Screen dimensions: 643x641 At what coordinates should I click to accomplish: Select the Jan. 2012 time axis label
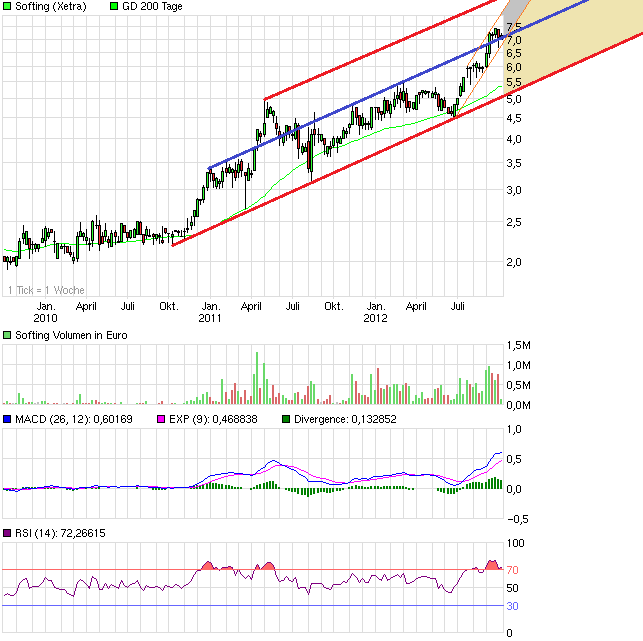pos(375,311)
